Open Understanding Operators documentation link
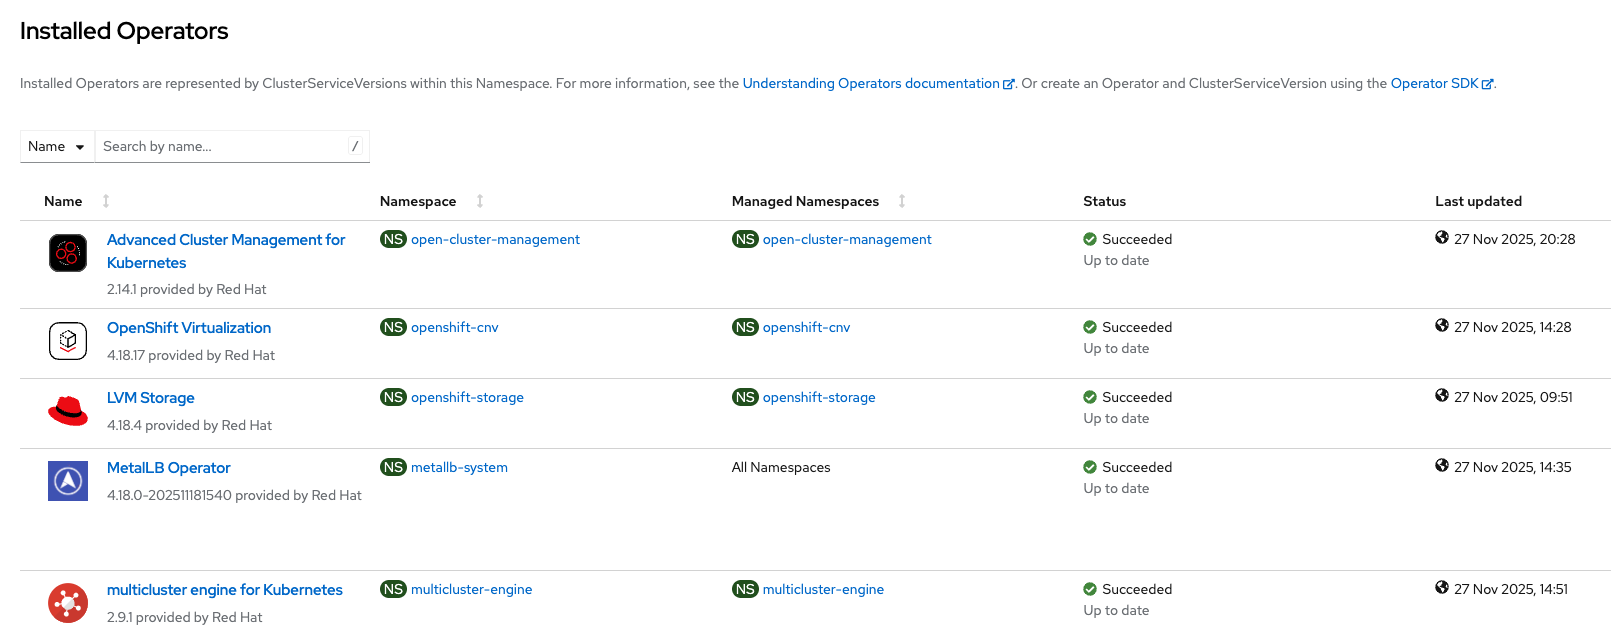The image size is (1611, 640). click(870, 84)
